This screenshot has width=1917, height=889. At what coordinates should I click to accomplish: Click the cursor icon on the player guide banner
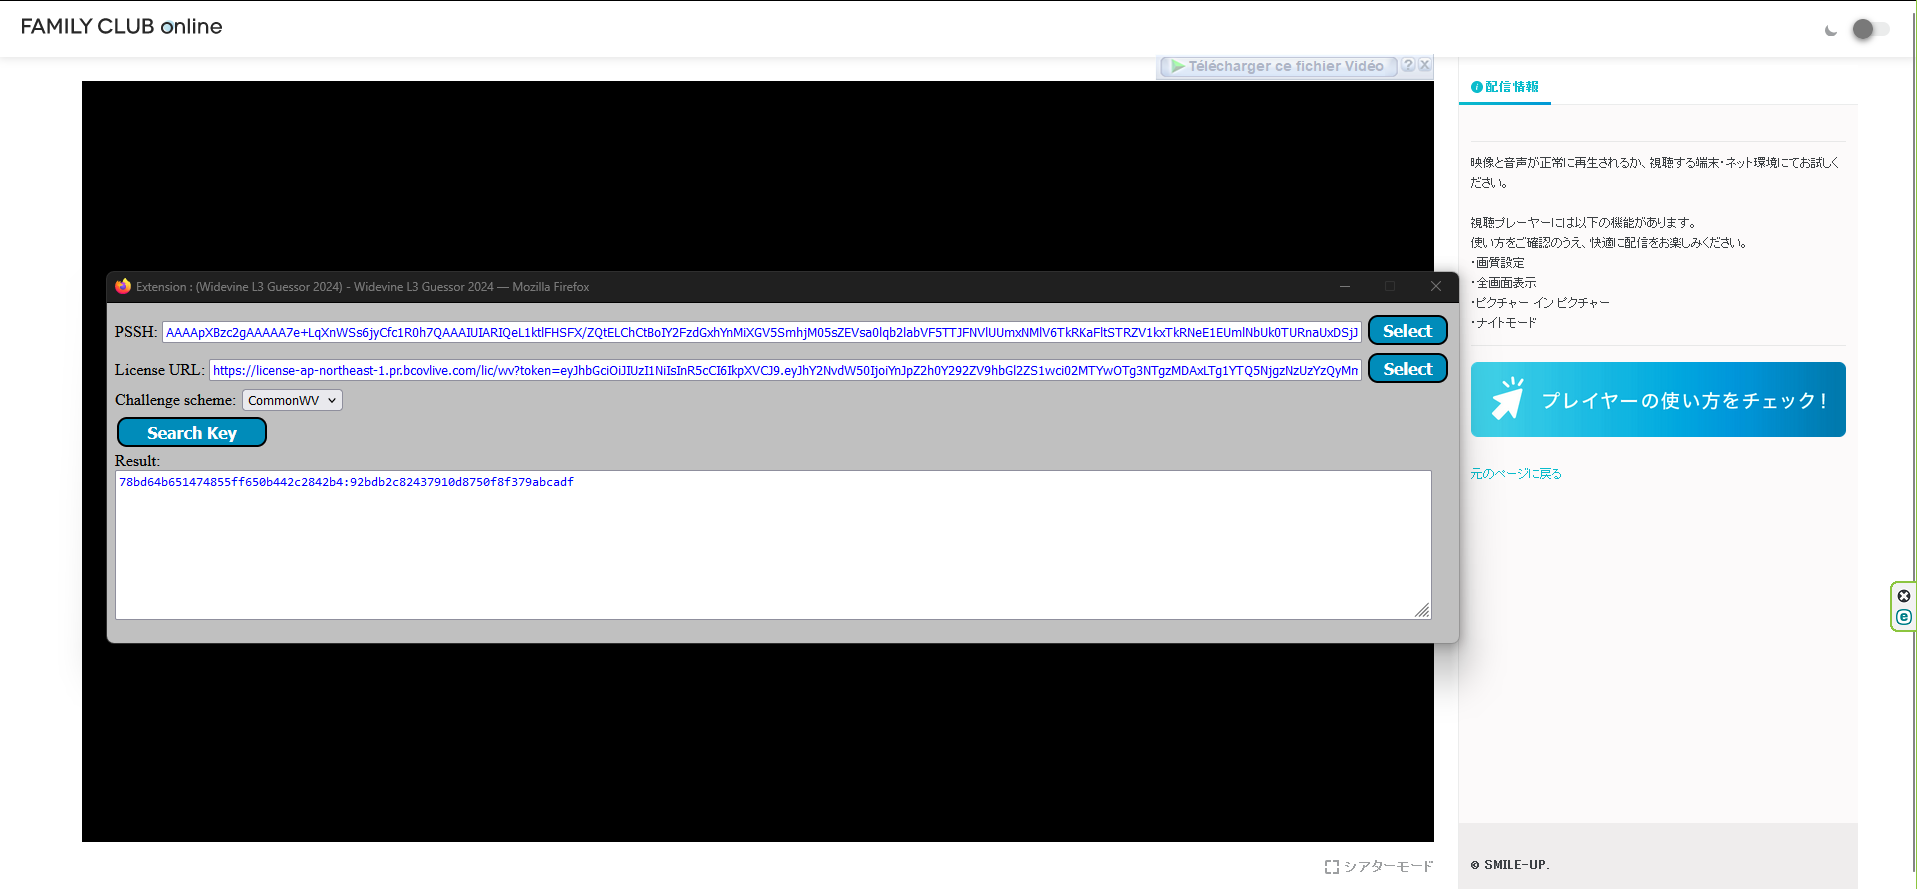1507,398
